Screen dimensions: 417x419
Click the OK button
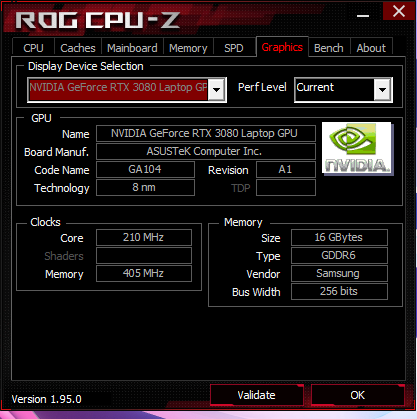[358, 395]
